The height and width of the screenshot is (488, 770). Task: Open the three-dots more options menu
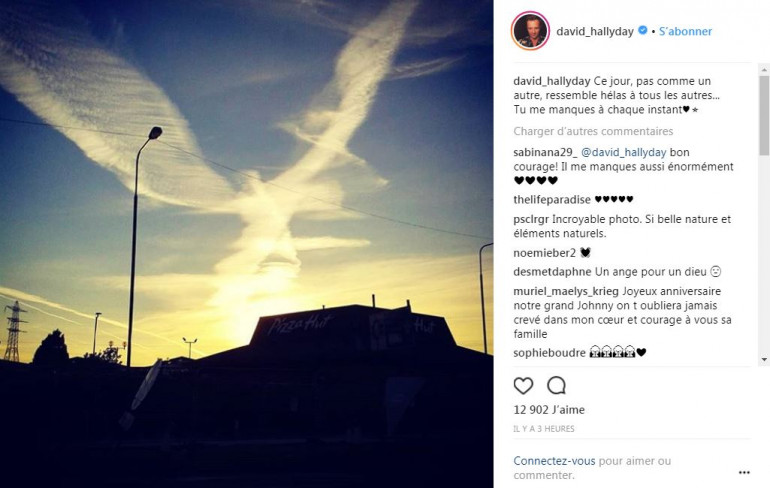pos(744,472)
